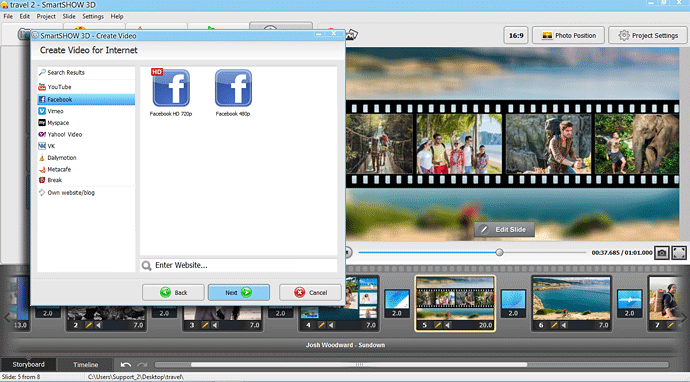Open the Help menu

coord(117,16)
